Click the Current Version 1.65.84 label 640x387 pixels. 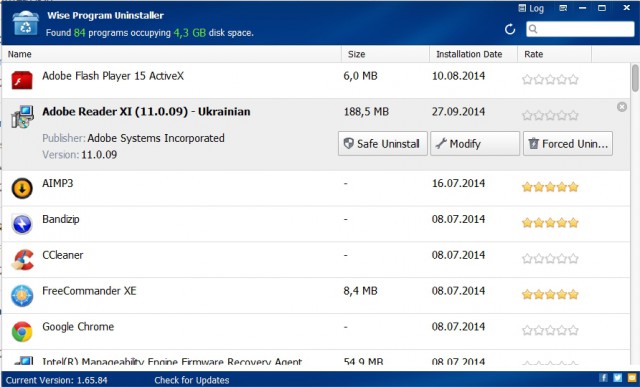click(57, 380)
